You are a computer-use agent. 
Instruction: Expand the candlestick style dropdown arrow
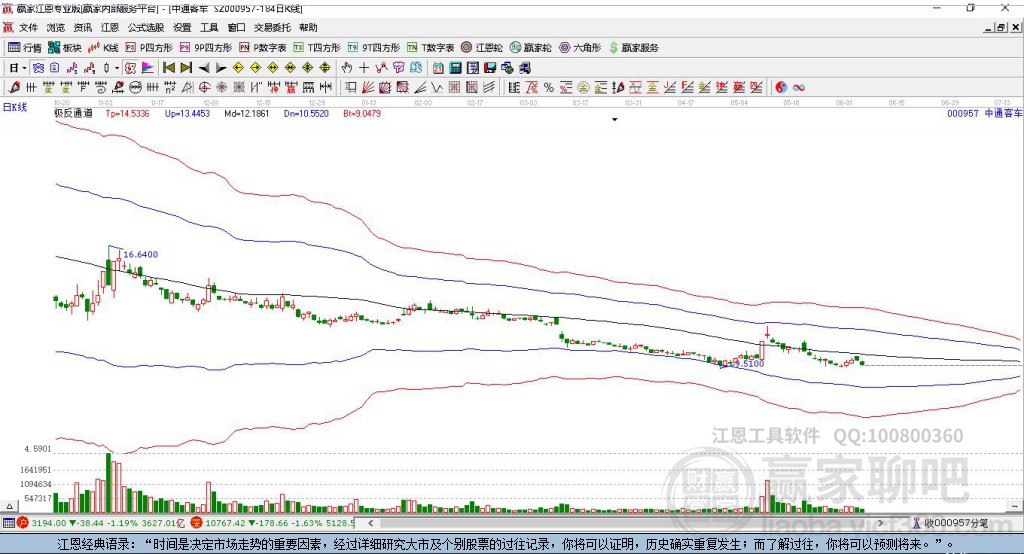117,68
